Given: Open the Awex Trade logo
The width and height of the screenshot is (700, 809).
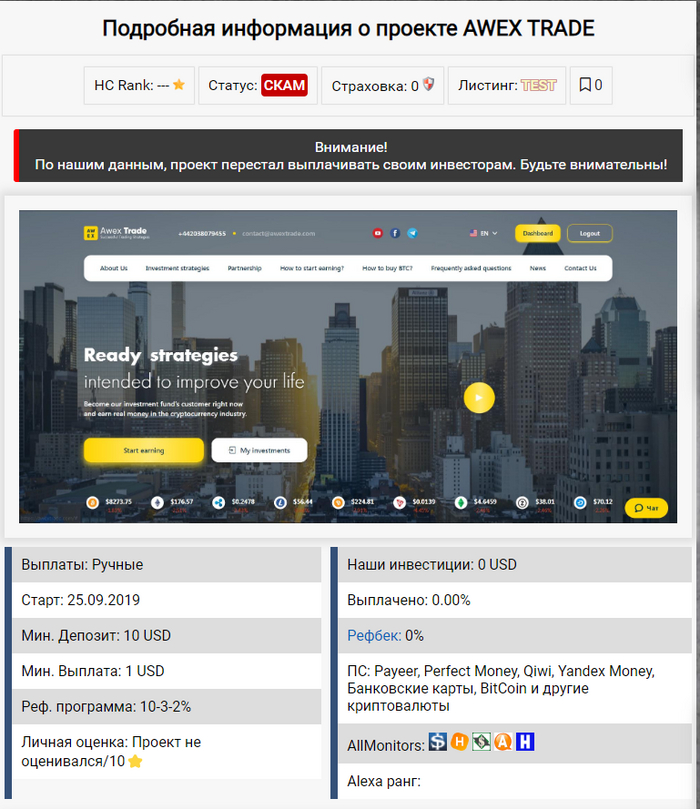Looking at the screenshot, I should pyautogui.click(x=117, y=233).
